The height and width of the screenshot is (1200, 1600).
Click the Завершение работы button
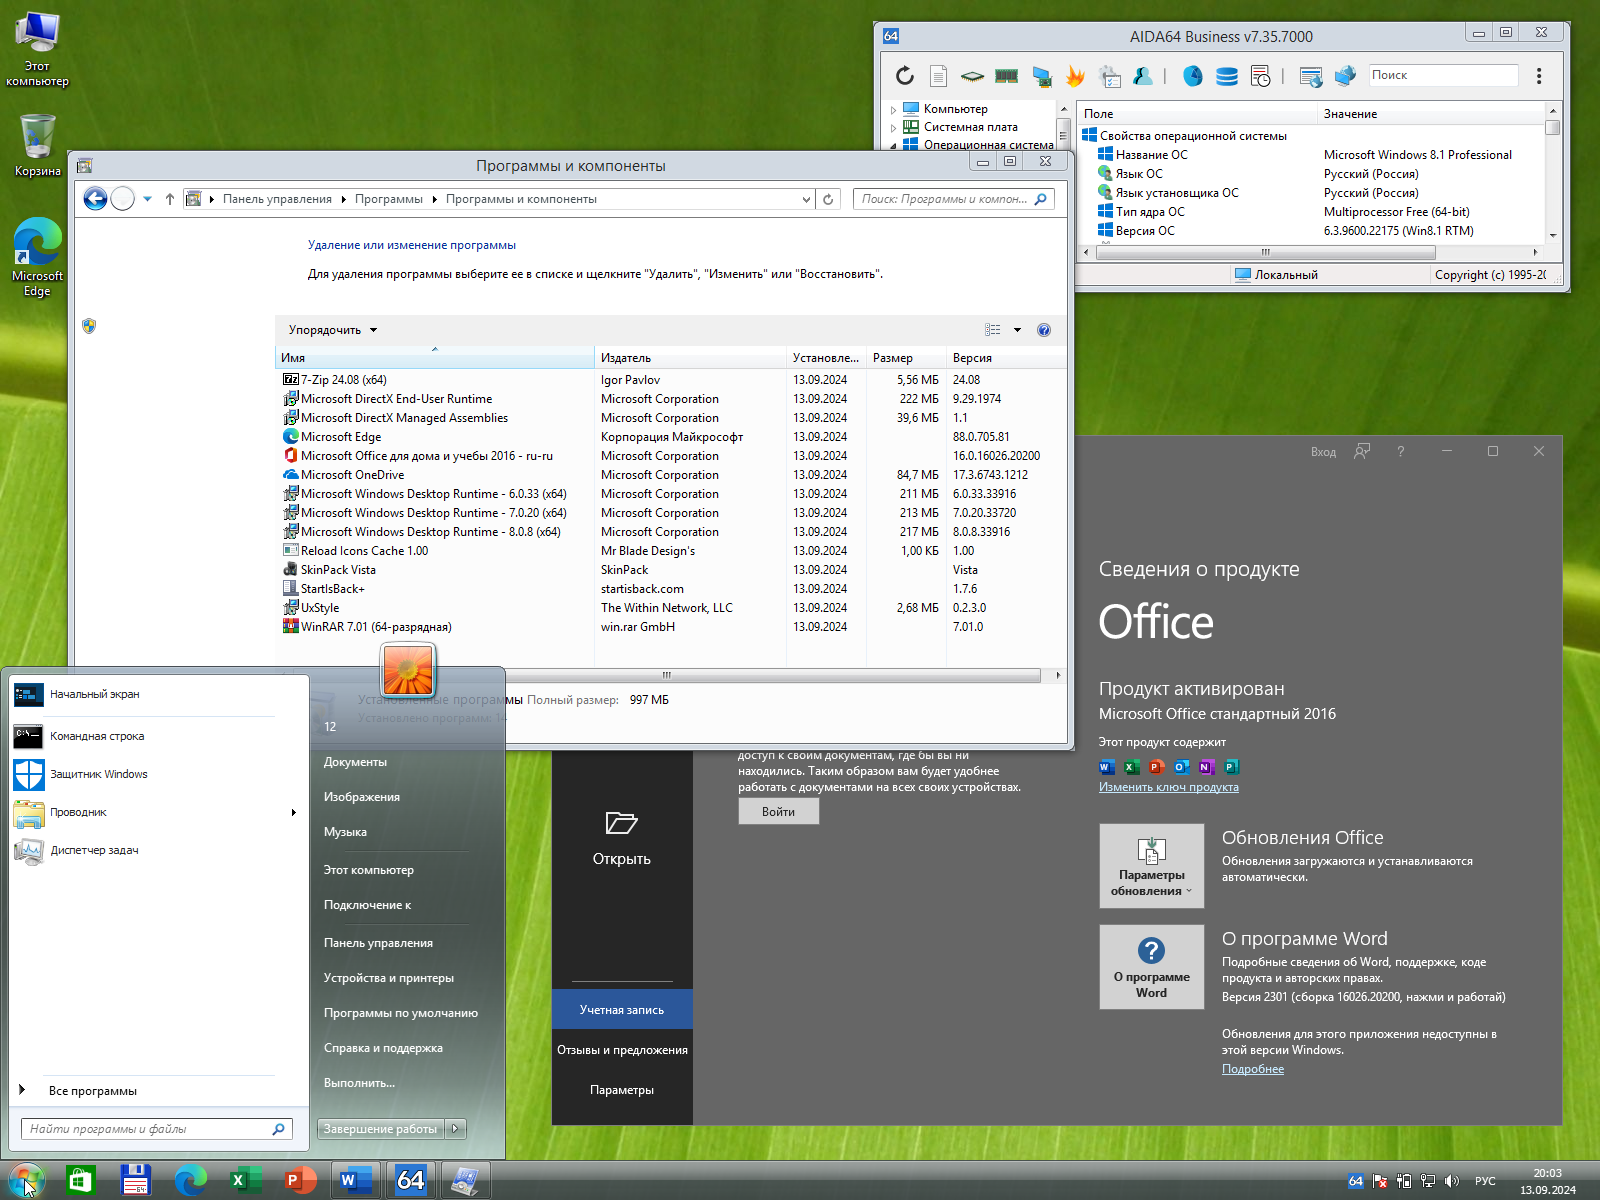coord(380,1129)
